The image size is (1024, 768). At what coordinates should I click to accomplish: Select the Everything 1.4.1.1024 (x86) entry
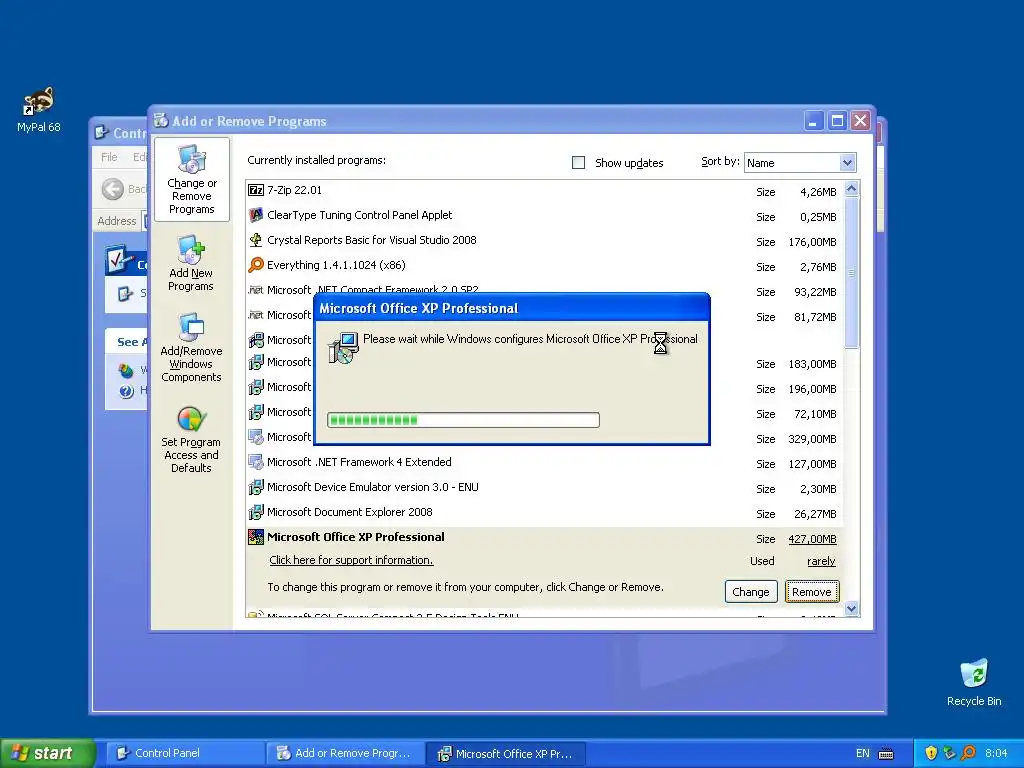click(545, 265)
